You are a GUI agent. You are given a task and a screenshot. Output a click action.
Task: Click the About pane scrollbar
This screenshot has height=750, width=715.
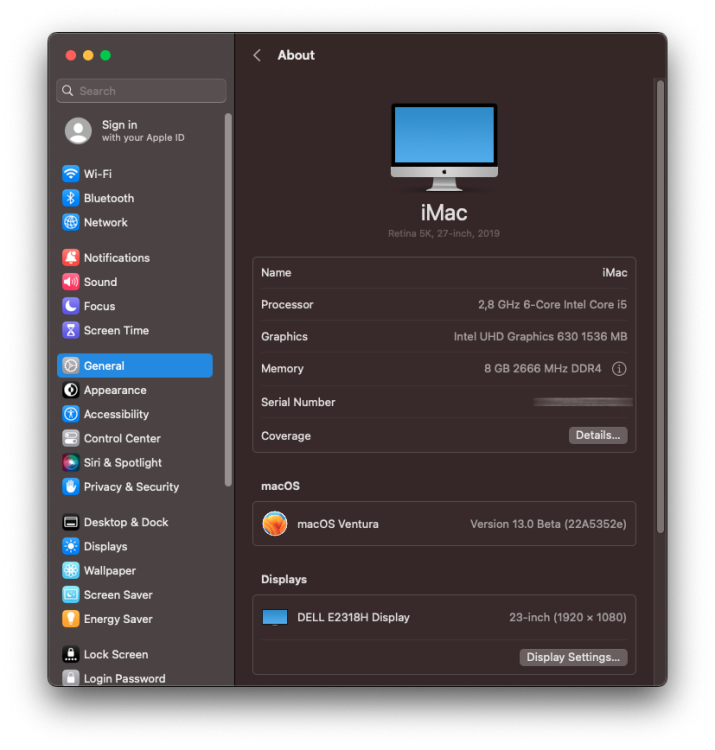click(x=660, y=307)
